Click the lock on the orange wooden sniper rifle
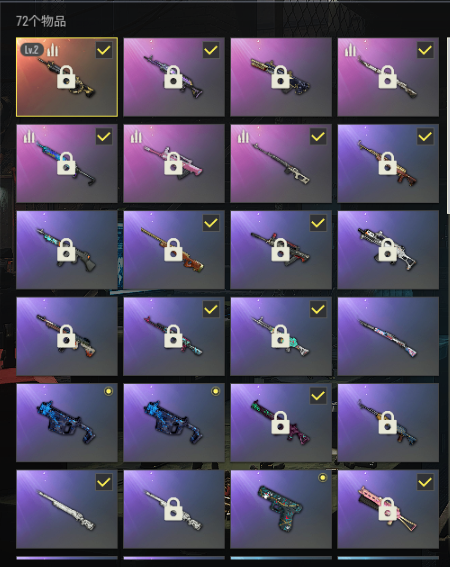450x567 pixels. 173,250
